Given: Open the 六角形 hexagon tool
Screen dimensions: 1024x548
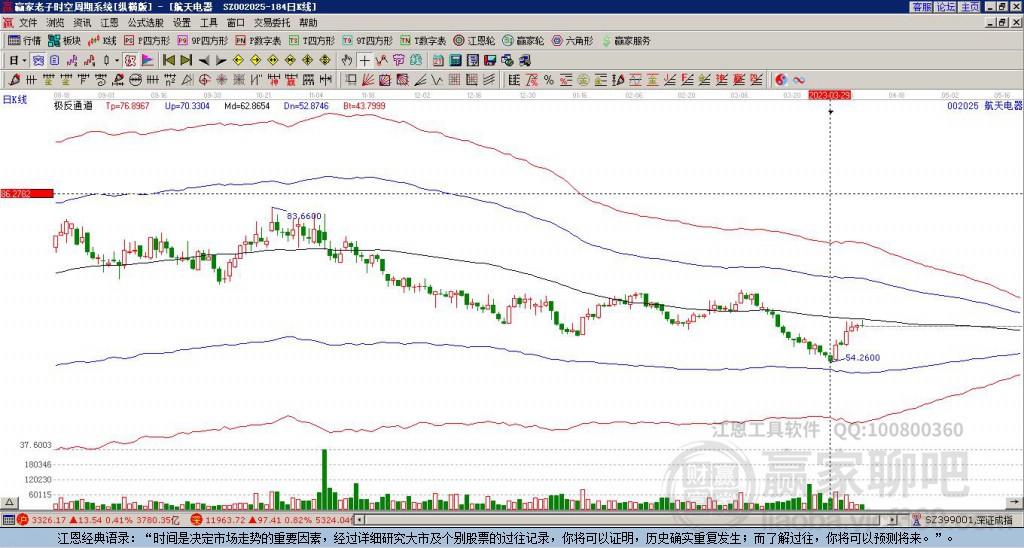Looking at the screenshot, I should pos(572,40).
